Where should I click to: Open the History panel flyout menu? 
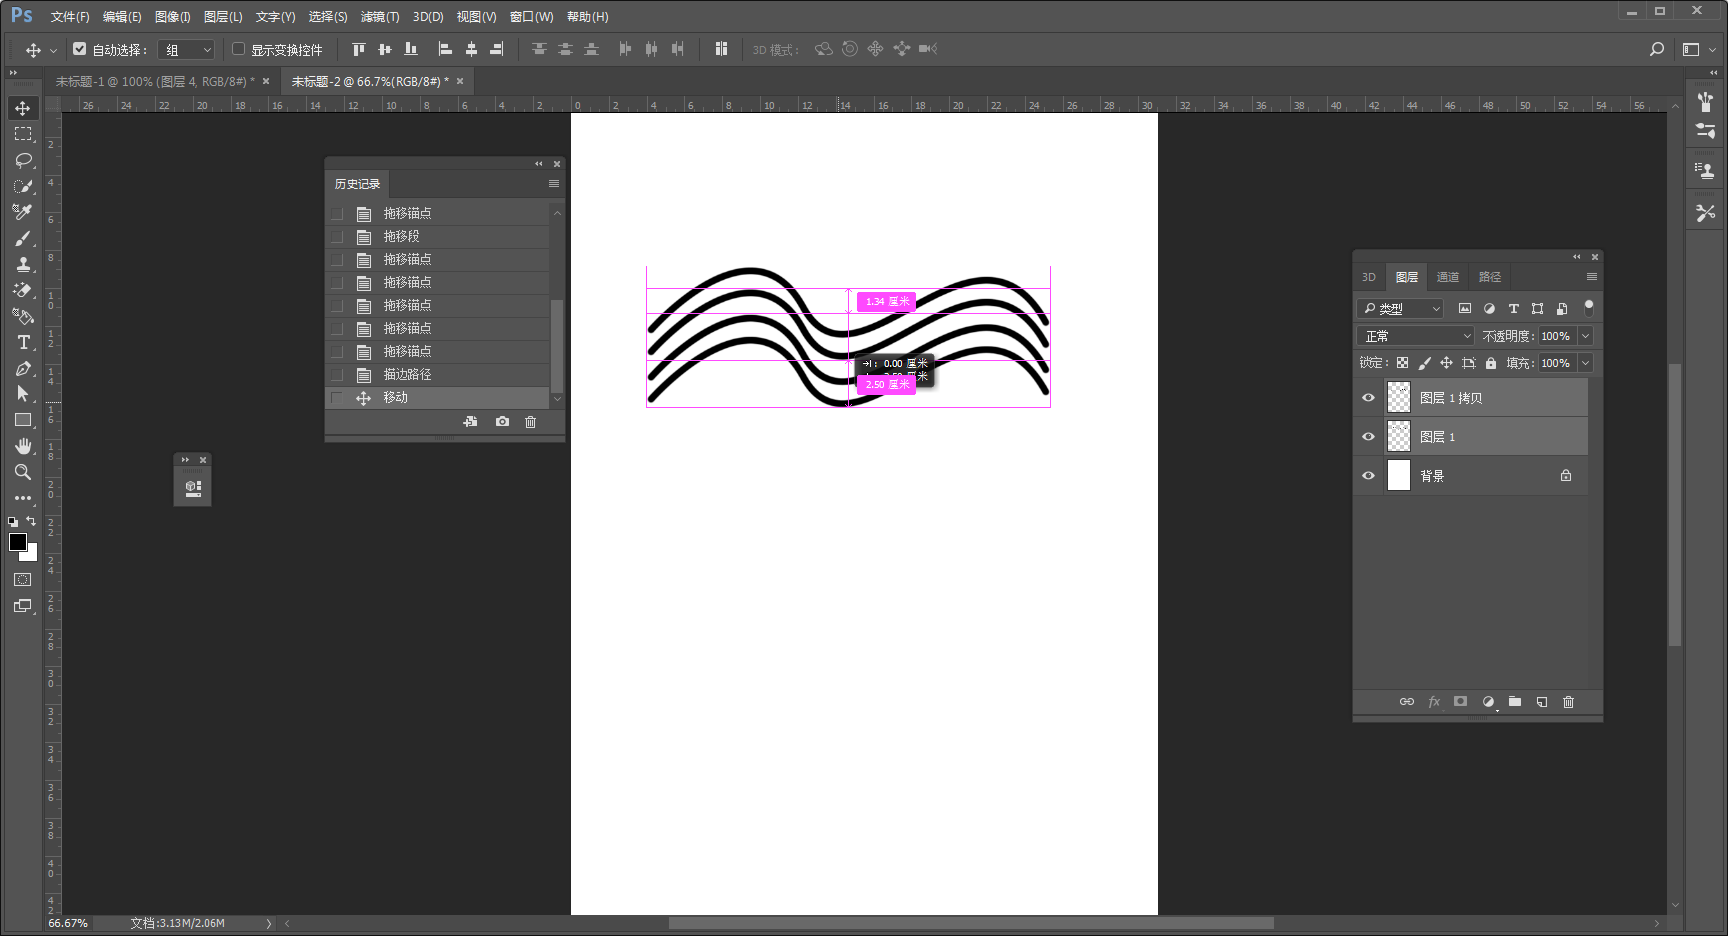tap(554, 184)
